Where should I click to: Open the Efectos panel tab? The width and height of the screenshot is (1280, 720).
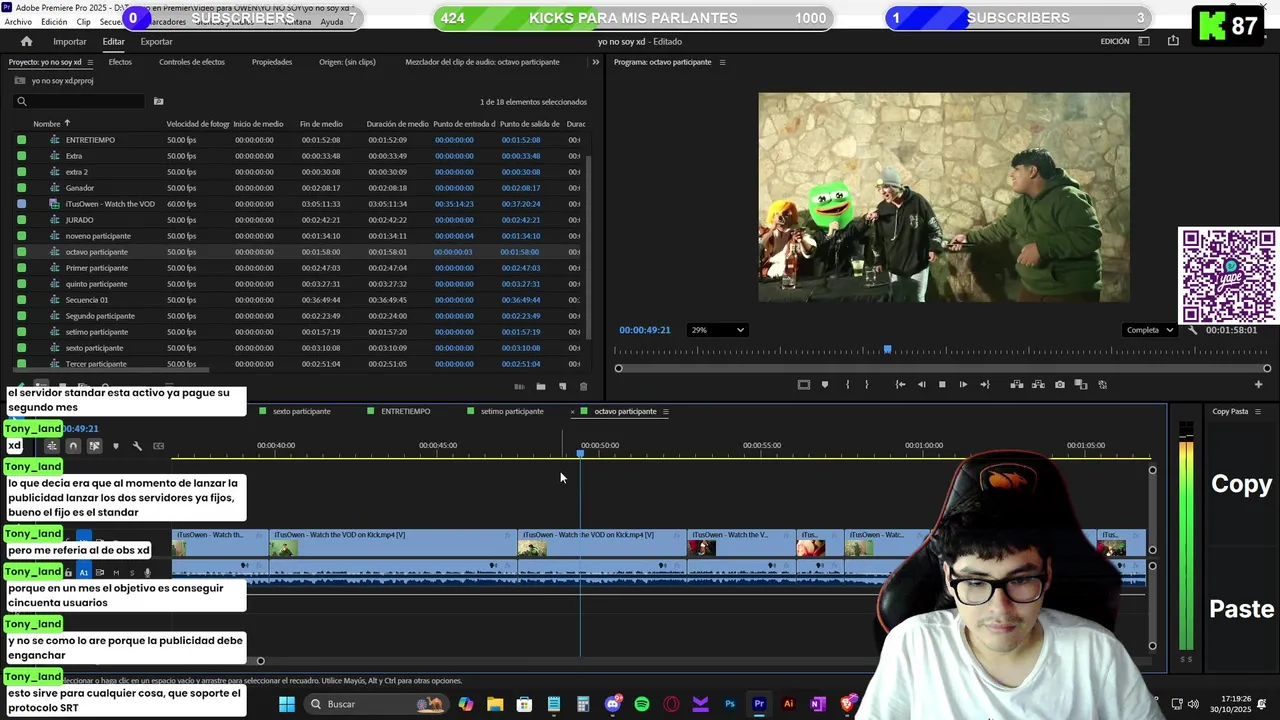point(120,62)
